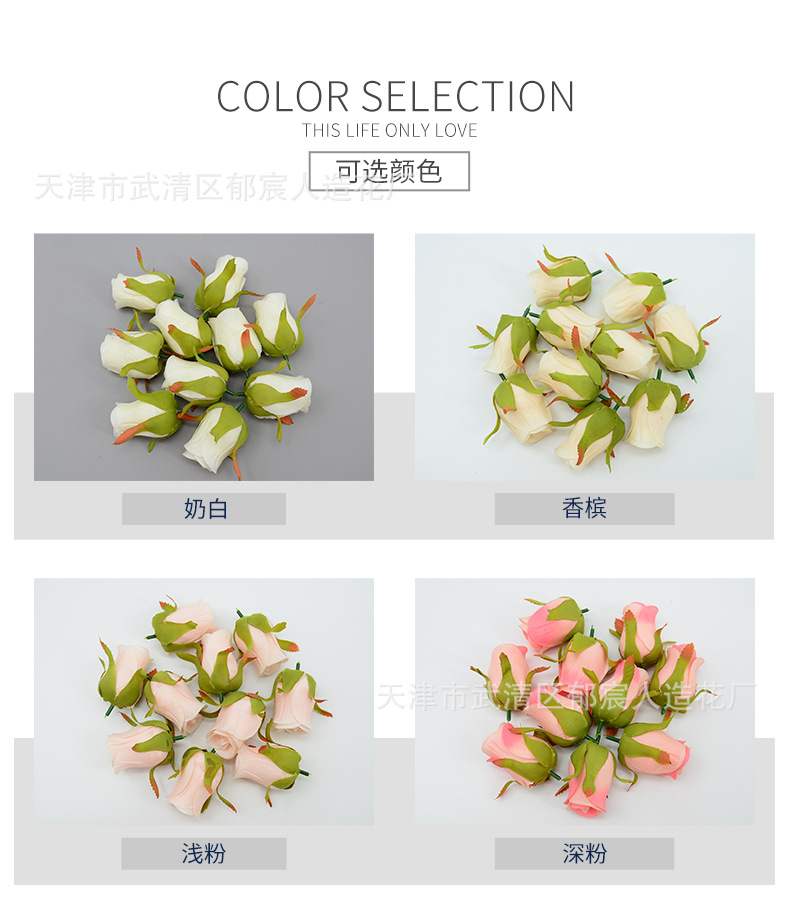
Task: Click the word SELECTION in the title
Action: point(468,96)
